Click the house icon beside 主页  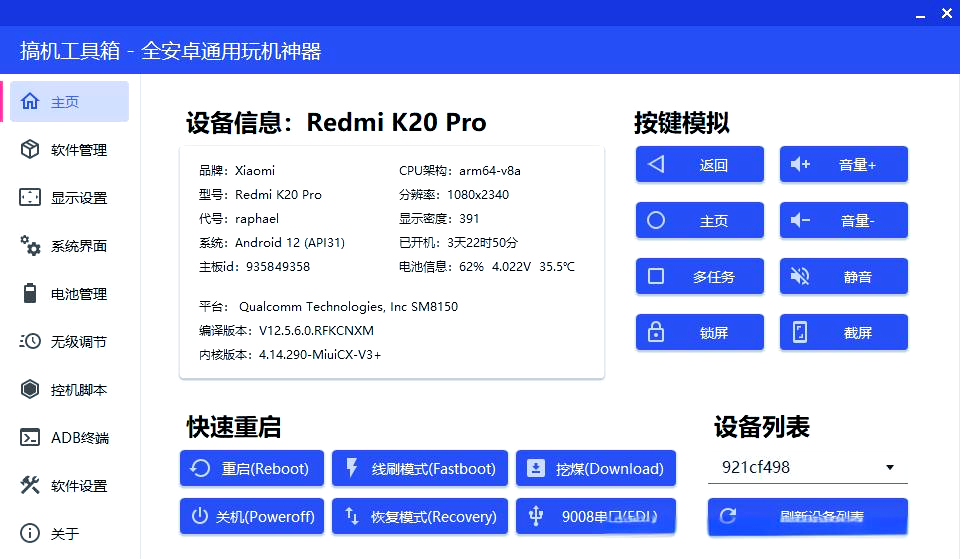pos(30,101)
